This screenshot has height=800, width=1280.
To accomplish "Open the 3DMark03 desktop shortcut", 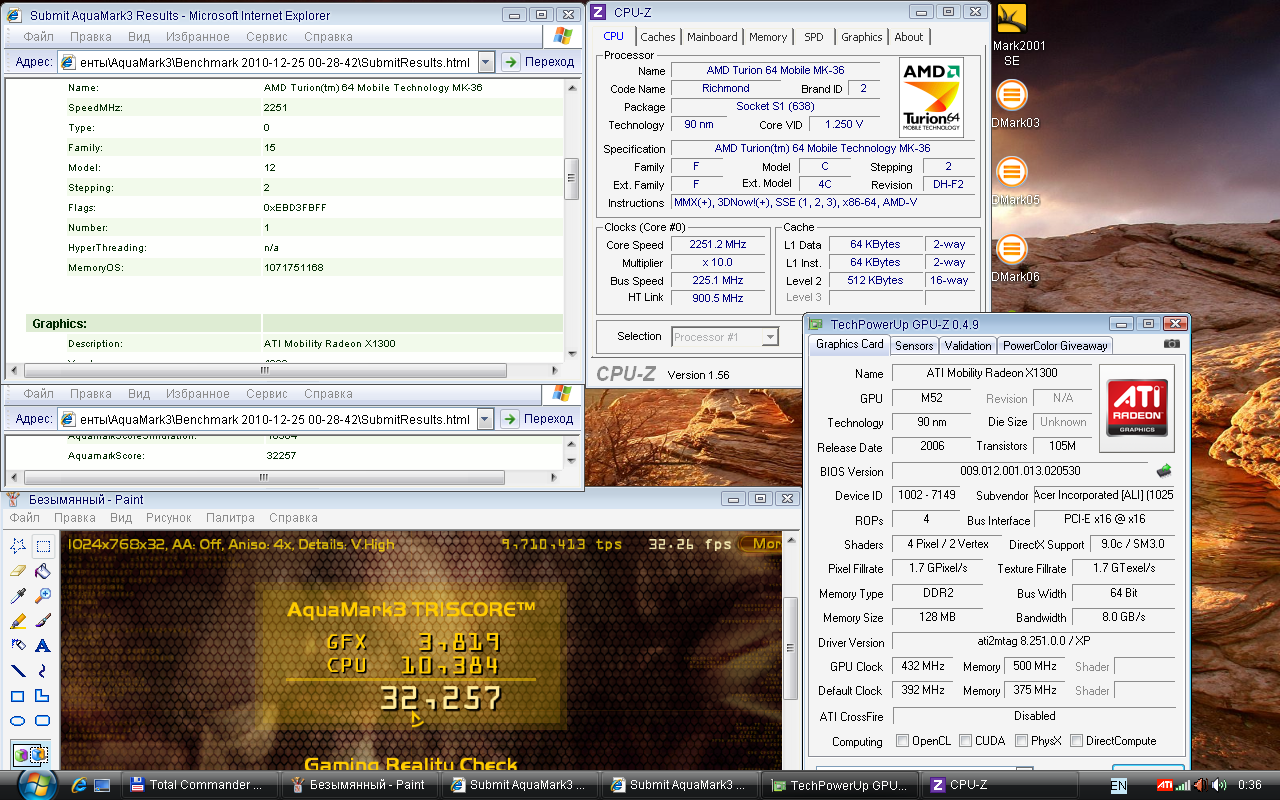I will coord(1012,104).
